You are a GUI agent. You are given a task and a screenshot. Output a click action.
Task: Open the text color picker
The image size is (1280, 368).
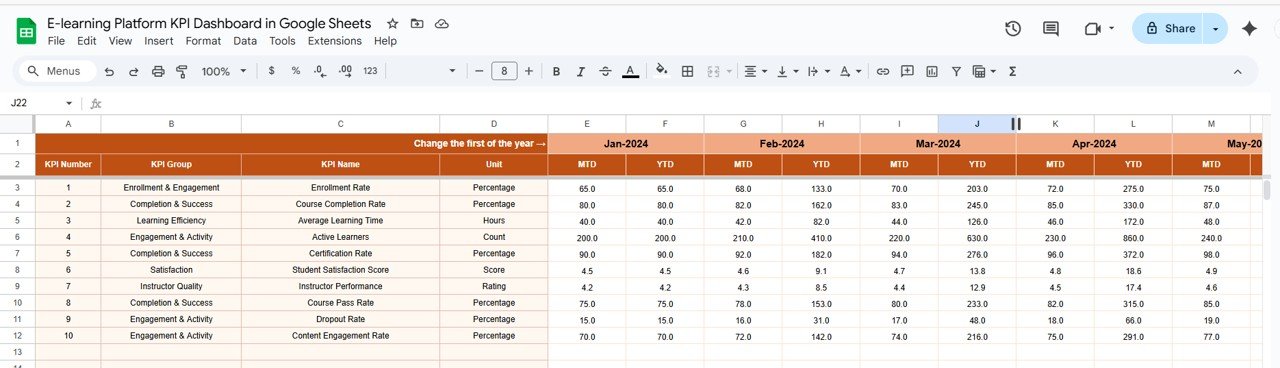point(630,71)
